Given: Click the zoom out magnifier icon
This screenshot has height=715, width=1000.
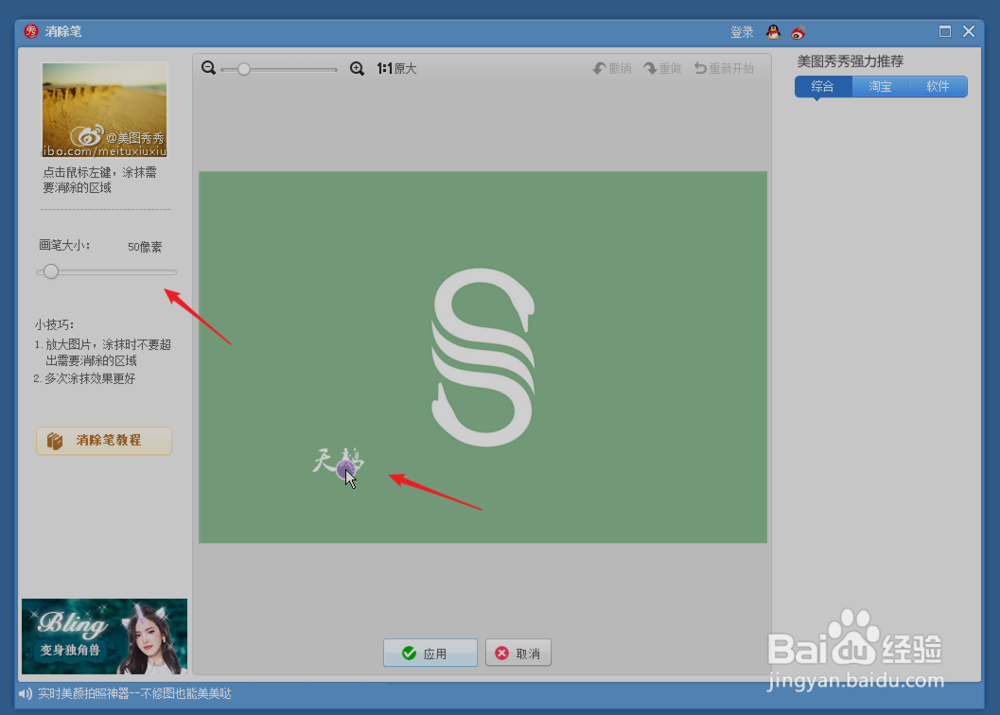Looking at the screenshot, I should [x=209, y=68].
